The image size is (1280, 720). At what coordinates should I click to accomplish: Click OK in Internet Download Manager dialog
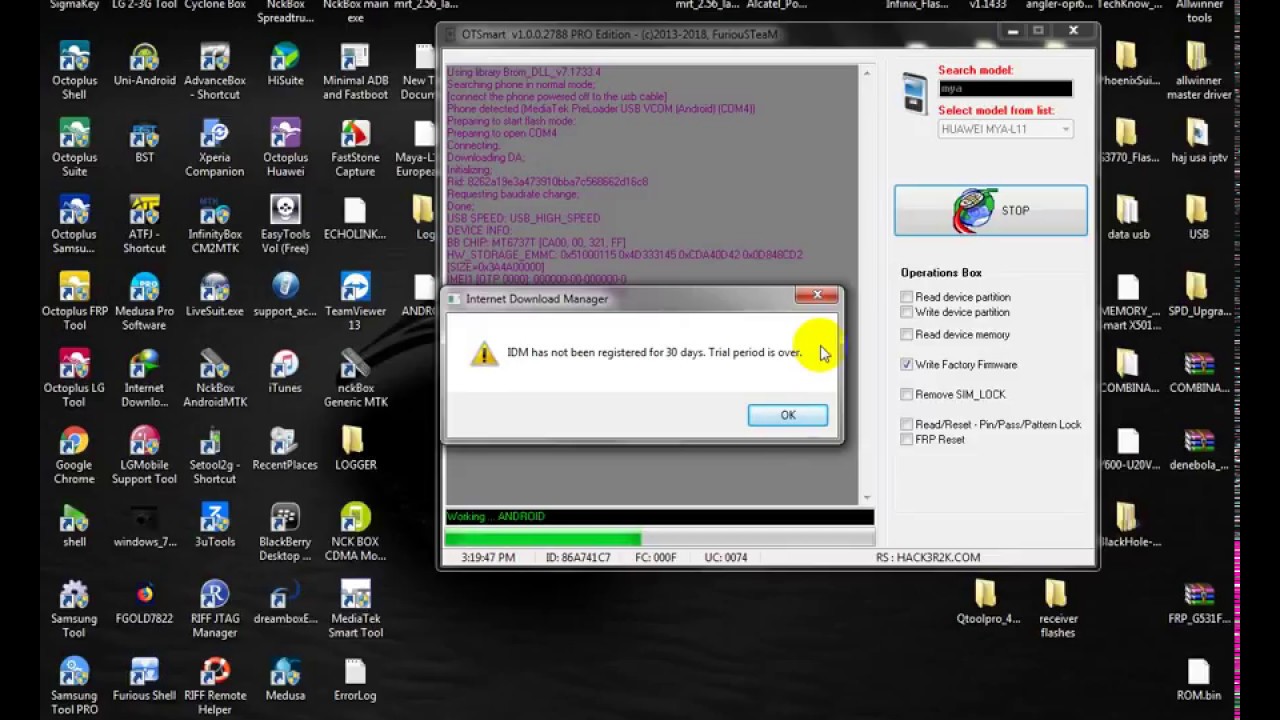pos(788,415)
